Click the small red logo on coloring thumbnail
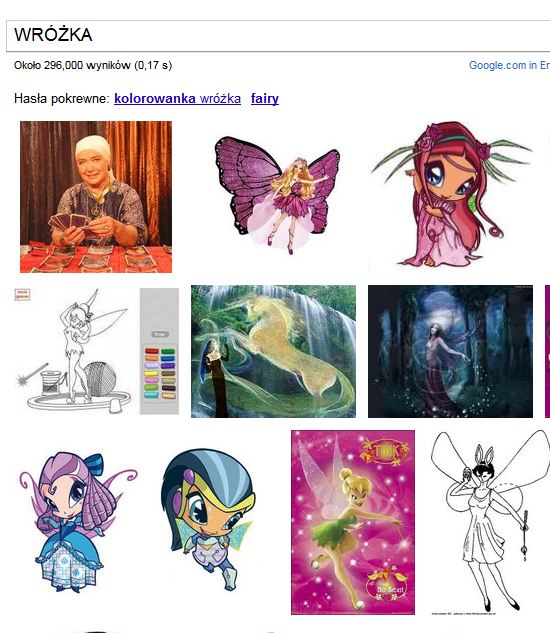 22,295
